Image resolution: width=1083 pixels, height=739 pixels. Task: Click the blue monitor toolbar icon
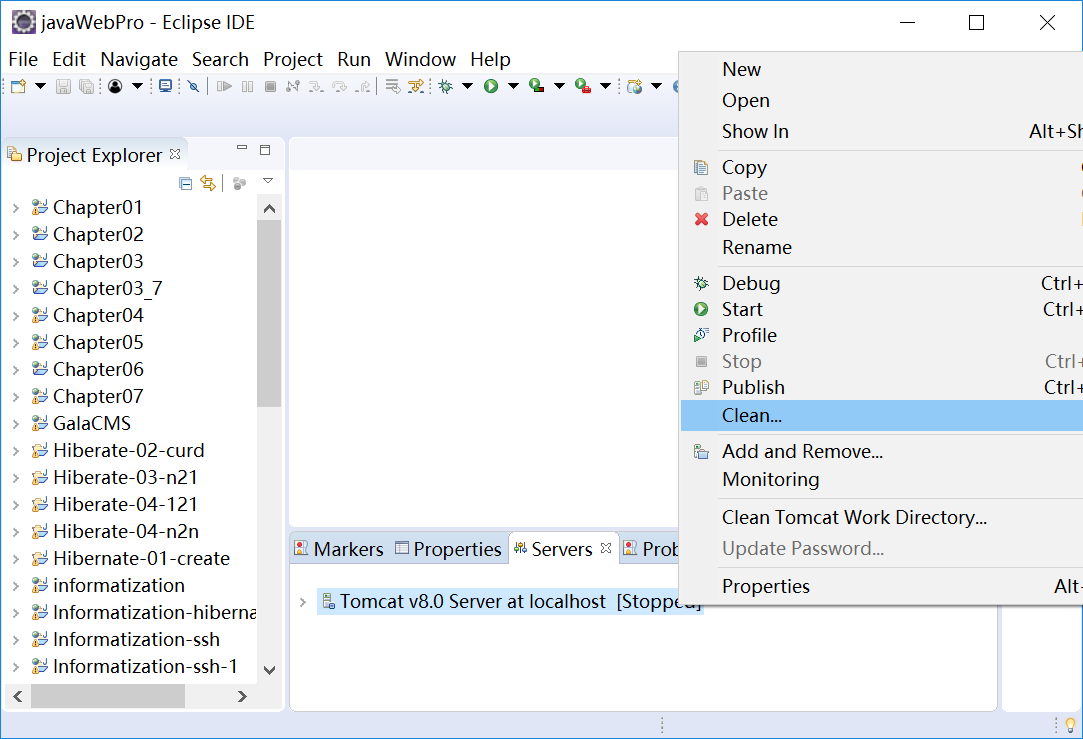pos(165,86)
